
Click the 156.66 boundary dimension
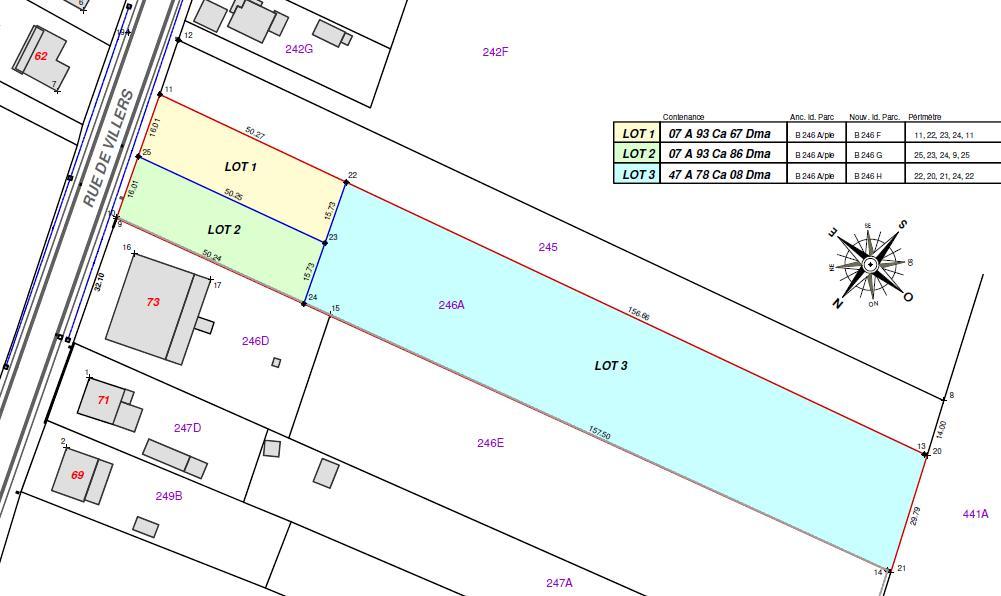tap(638, 314)
